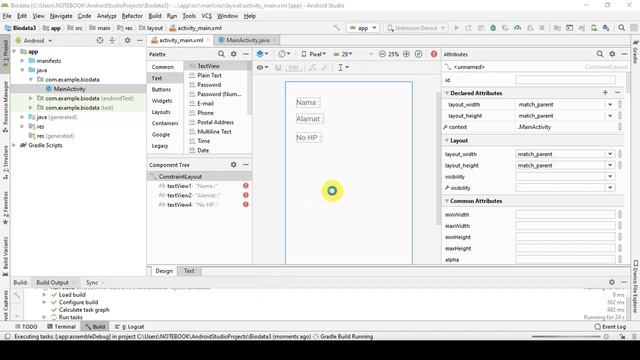Select Buttons category in Palette

point(161,89)
